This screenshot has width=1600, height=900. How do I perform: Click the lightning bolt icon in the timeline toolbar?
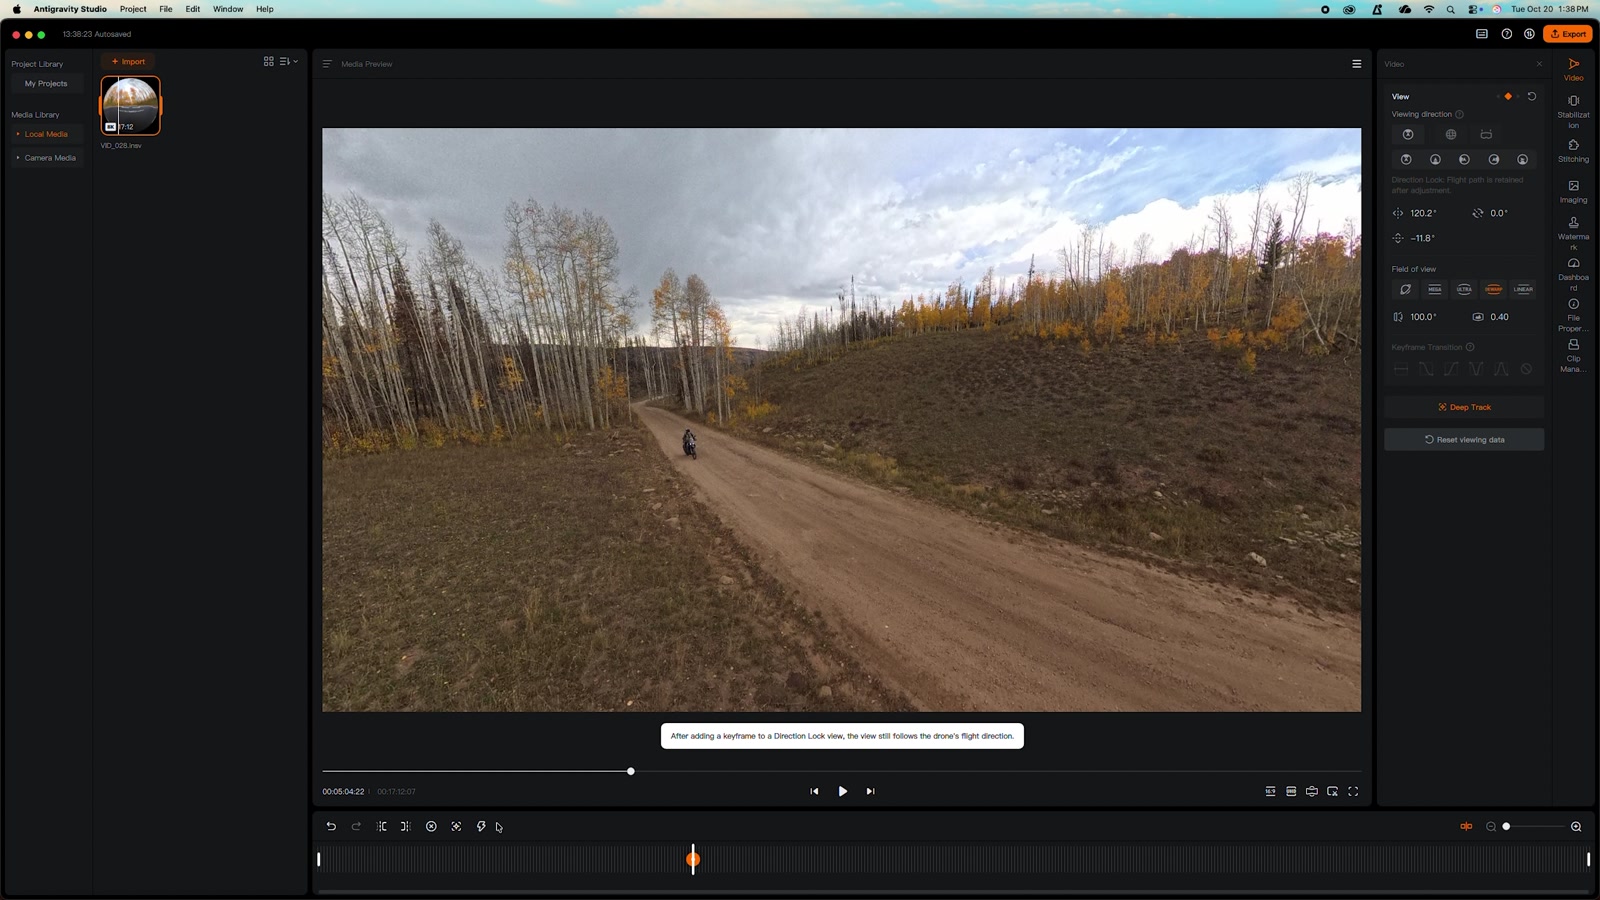point(481,827)
